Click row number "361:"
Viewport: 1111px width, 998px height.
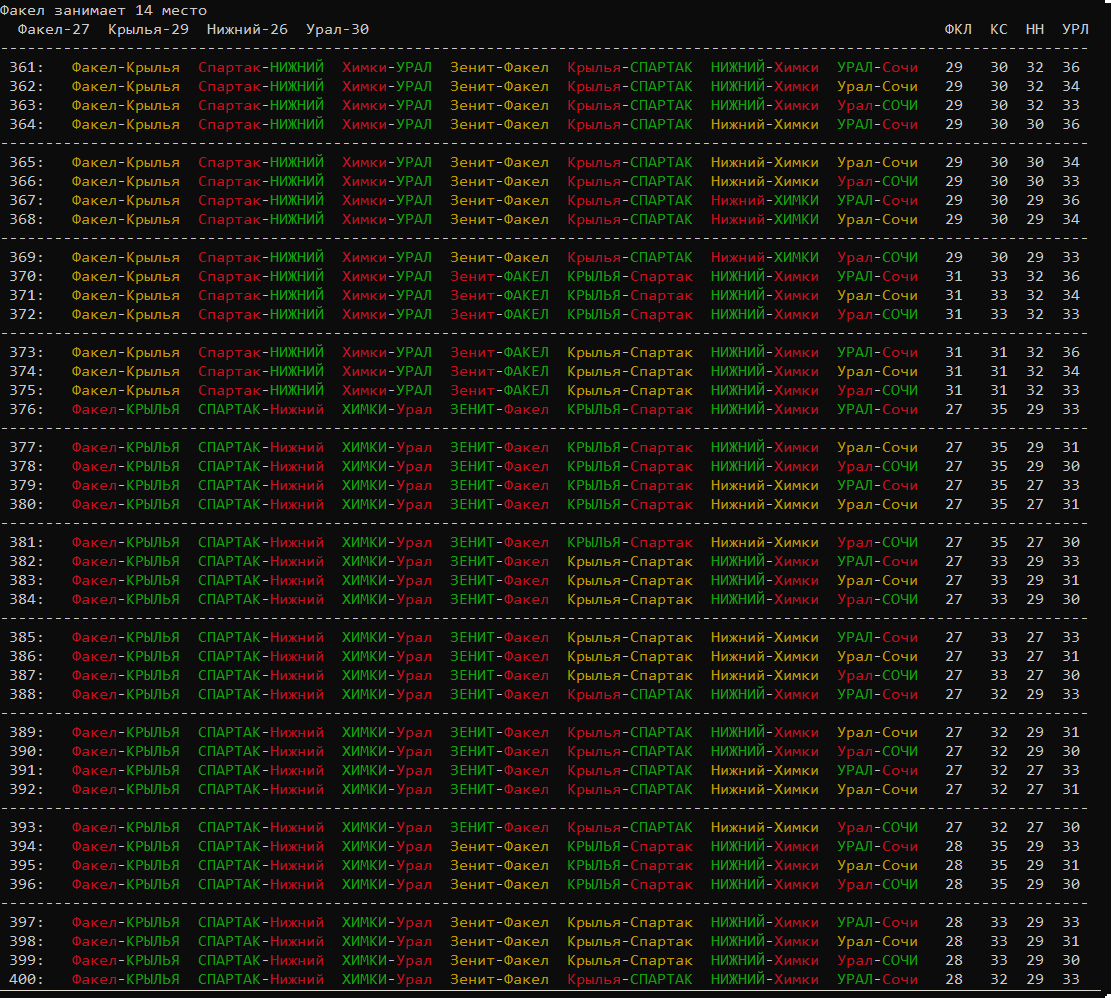26,67
